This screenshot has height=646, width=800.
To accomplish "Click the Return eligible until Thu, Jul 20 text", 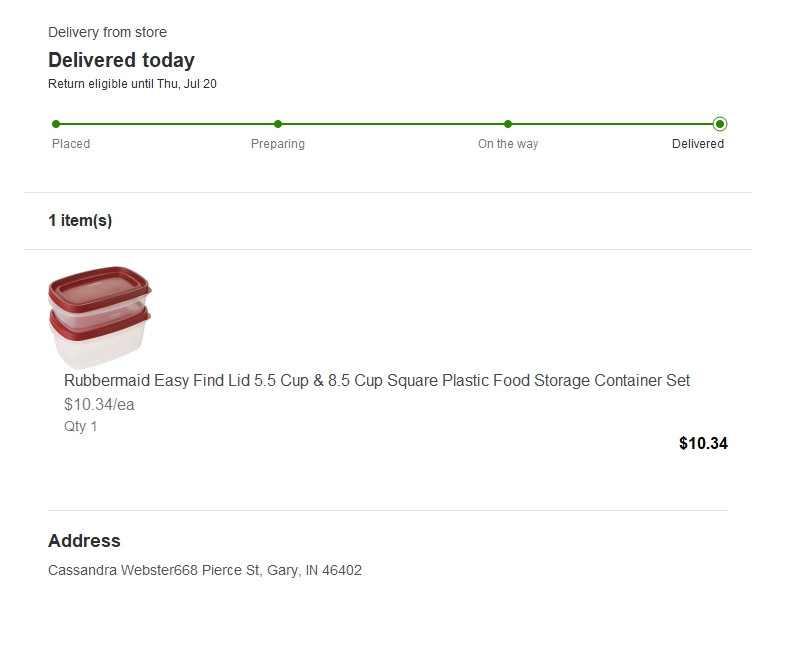I will (132, 84).
